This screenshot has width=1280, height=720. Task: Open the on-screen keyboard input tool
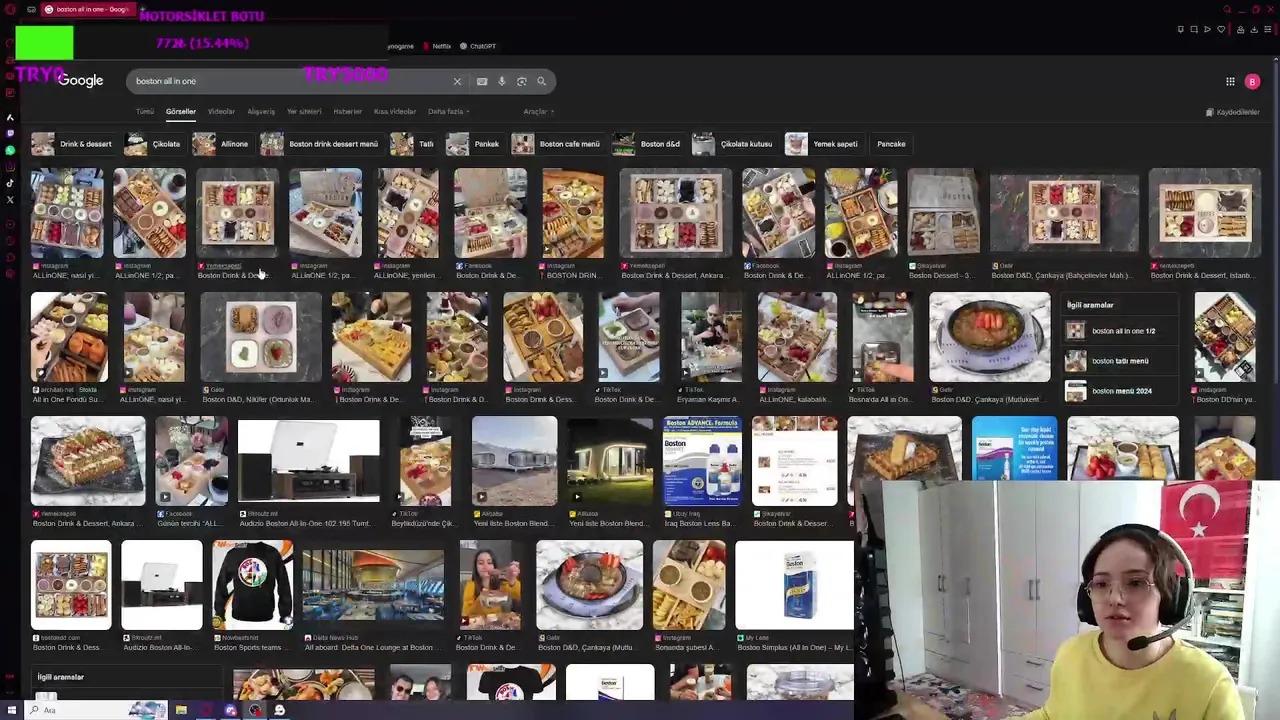coord(482,81)
